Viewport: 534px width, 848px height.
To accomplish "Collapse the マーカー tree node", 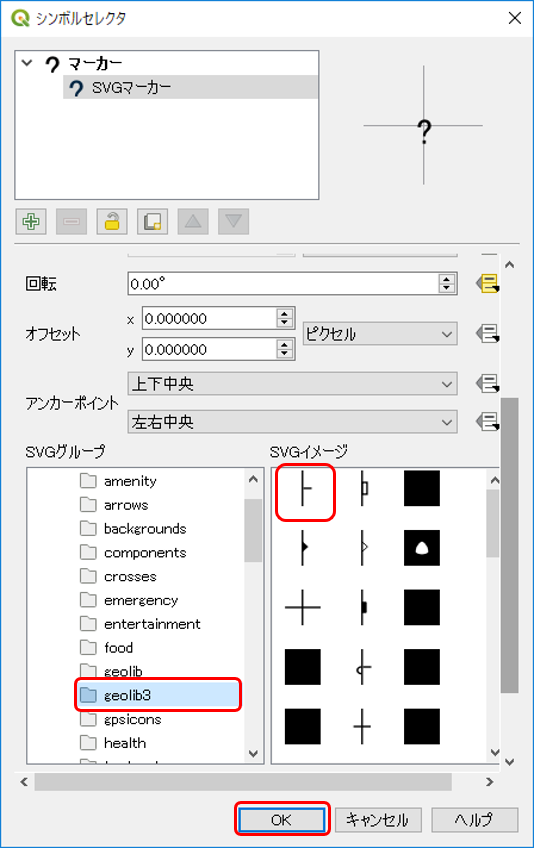I will (27, 63).
